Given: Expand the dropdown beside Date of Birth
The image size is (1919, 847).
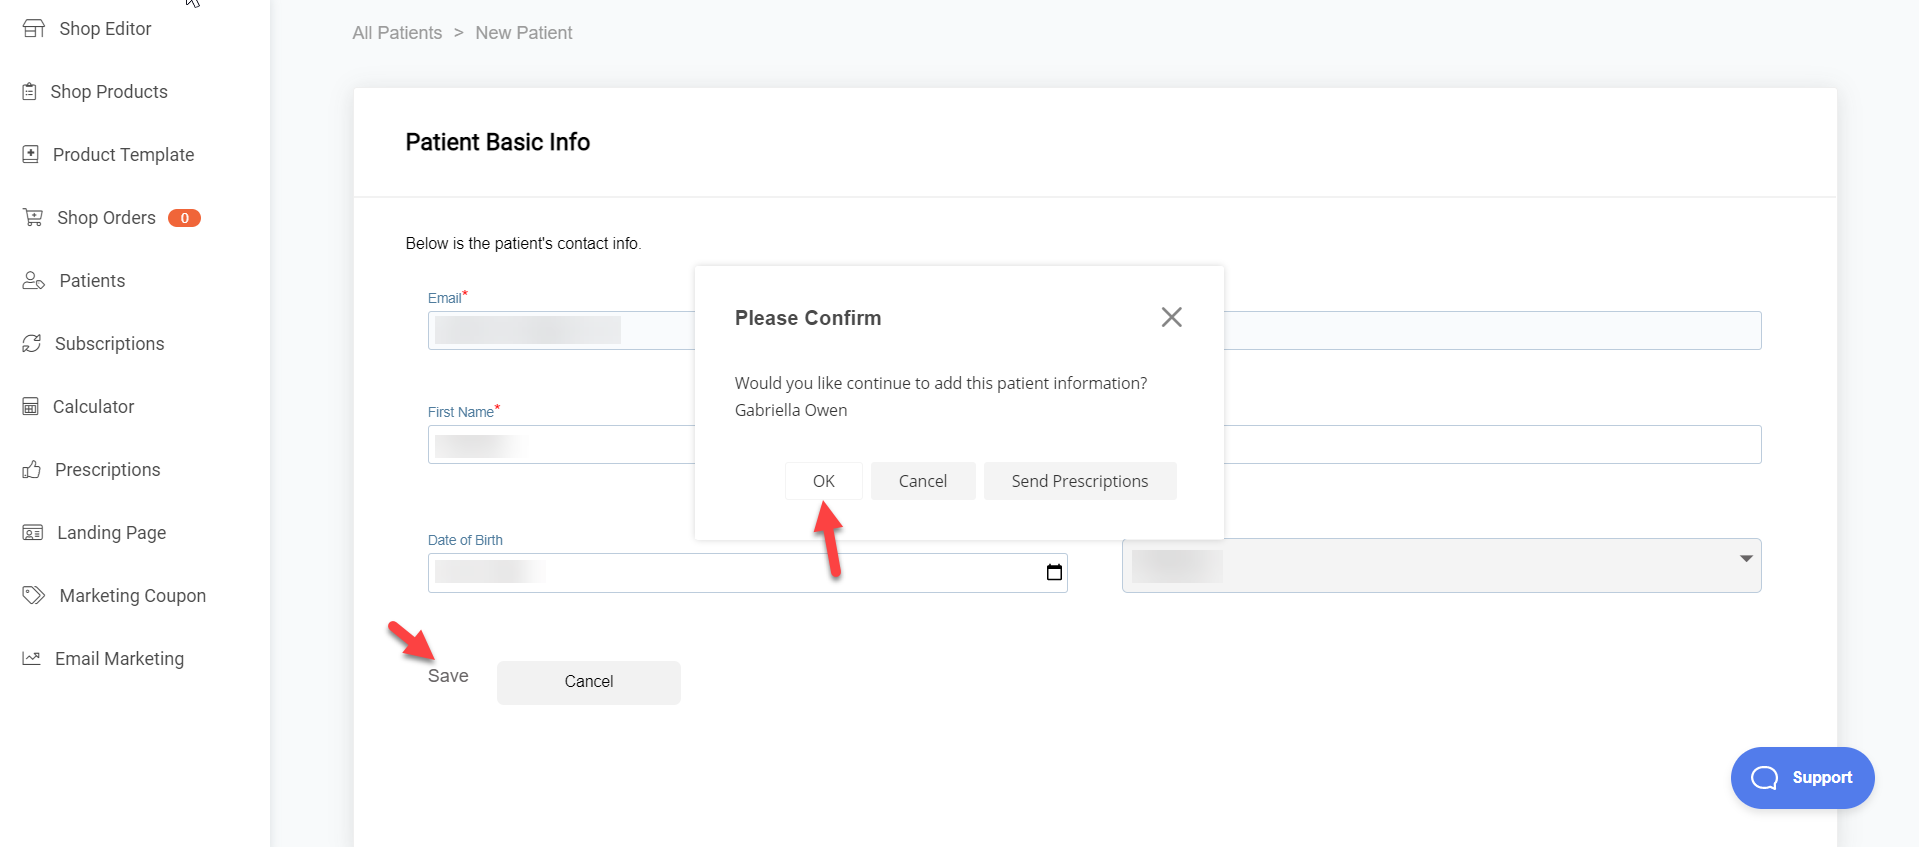Looking at the screenshot, I should tap(1745, 559).
